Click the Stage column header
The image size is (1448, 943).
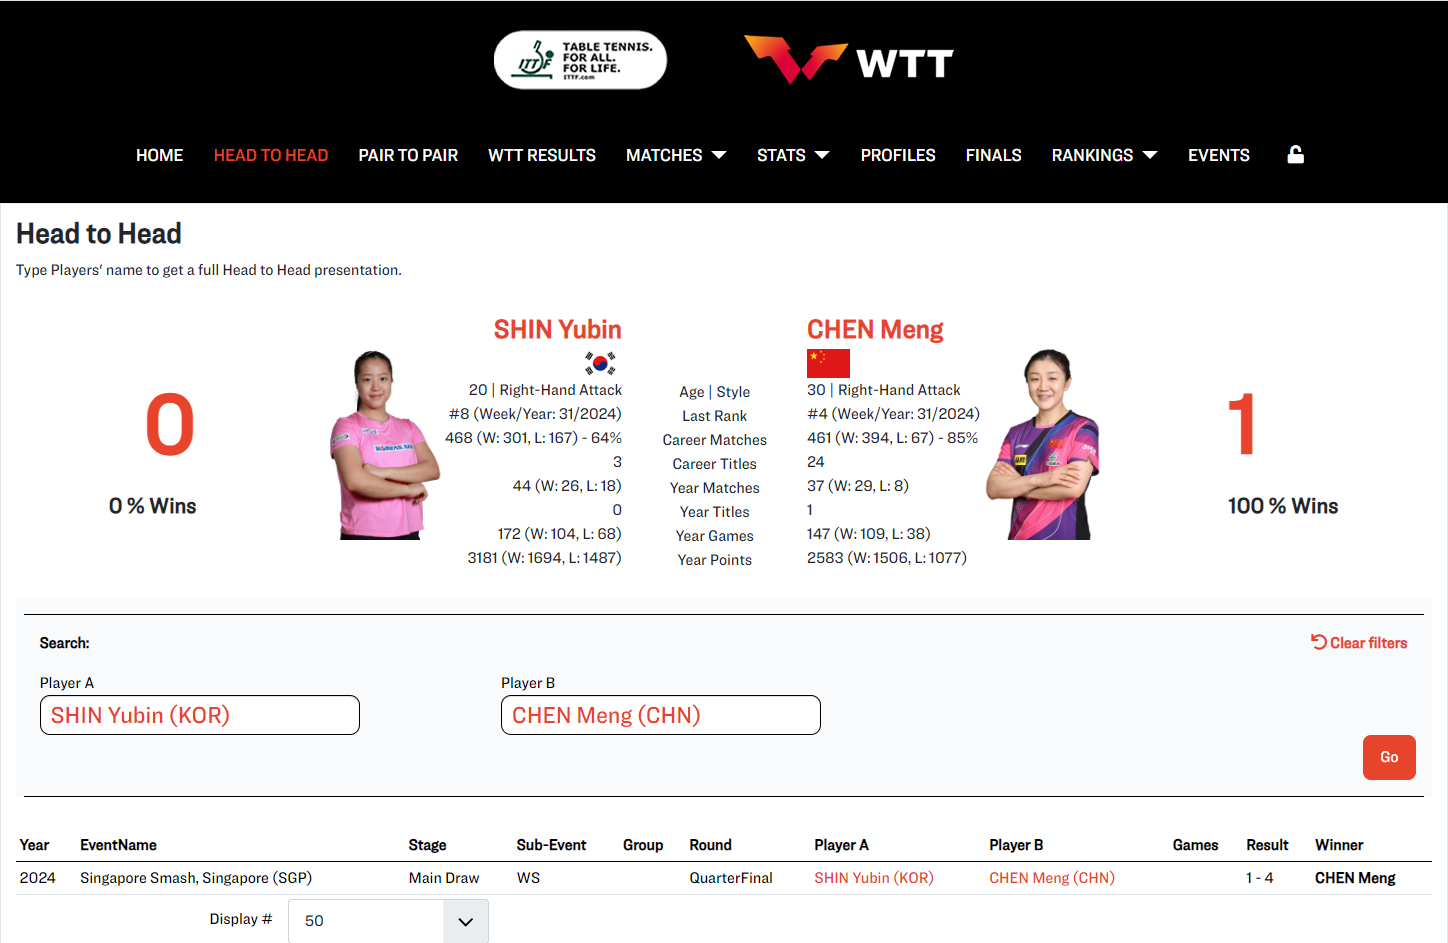pos(427,845)
